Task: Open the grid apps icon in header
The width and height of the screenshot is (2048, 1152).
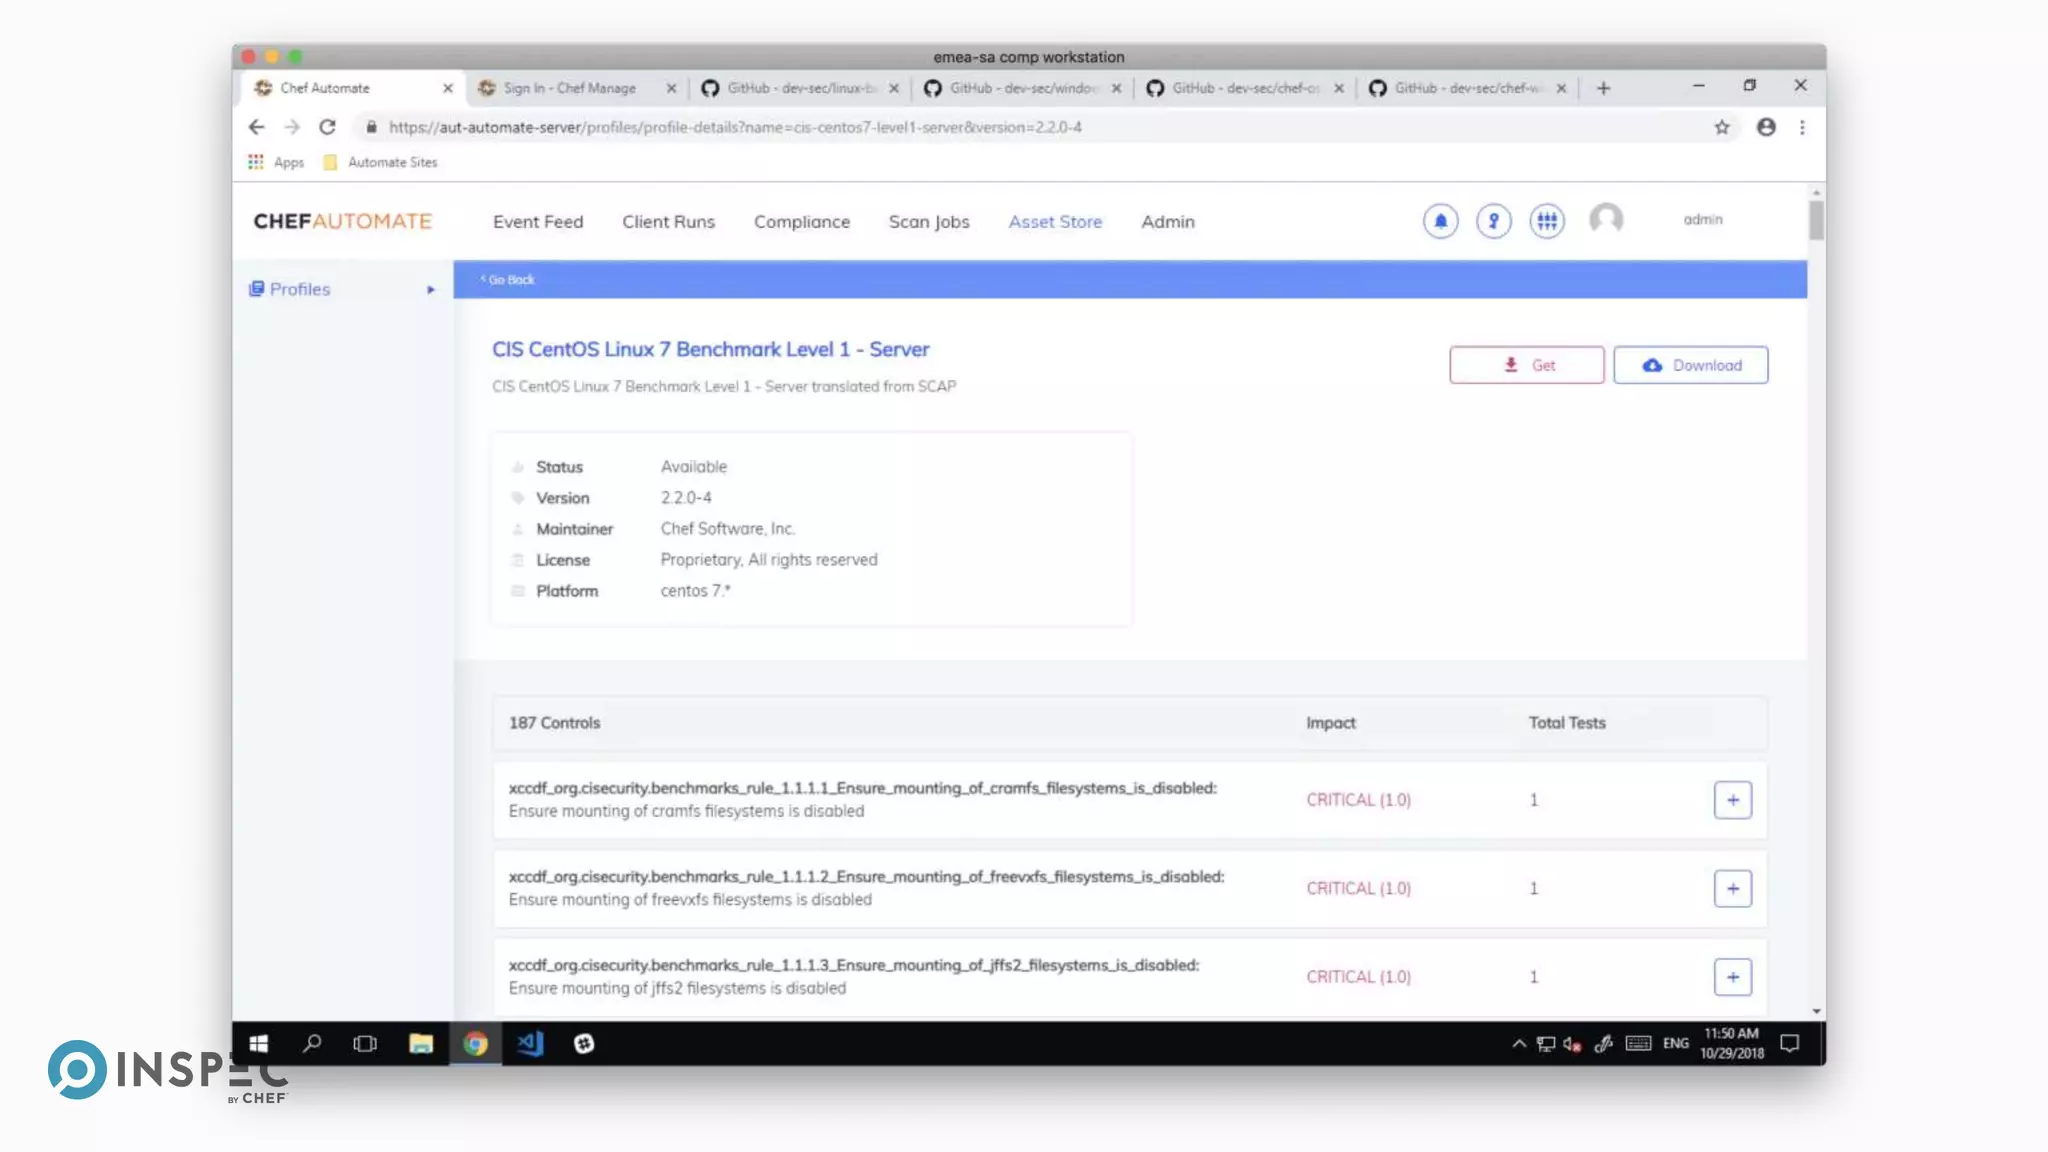Action: pyautogui.click(x=1546, y=221)
